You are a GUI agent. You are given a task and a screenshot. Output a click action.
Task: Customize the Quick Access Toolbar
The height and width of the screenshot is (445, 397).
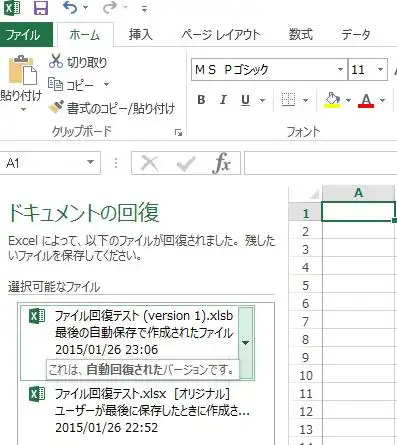coord(144,9)
